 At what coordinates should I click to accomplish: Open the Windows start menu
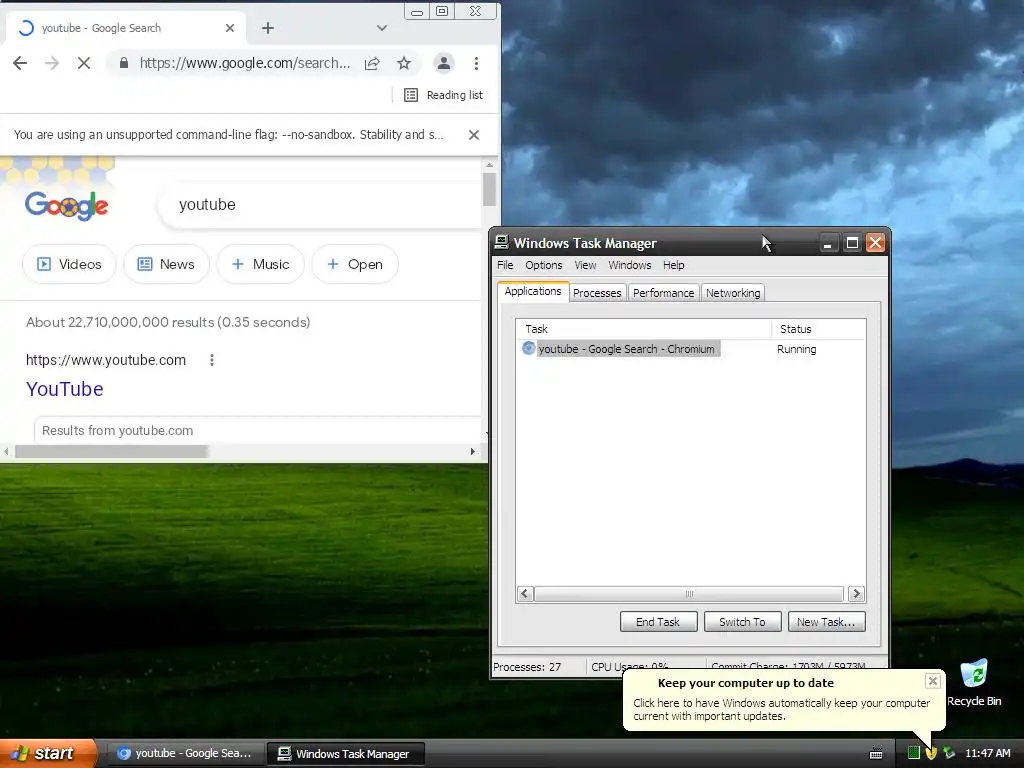click(48, 753)
